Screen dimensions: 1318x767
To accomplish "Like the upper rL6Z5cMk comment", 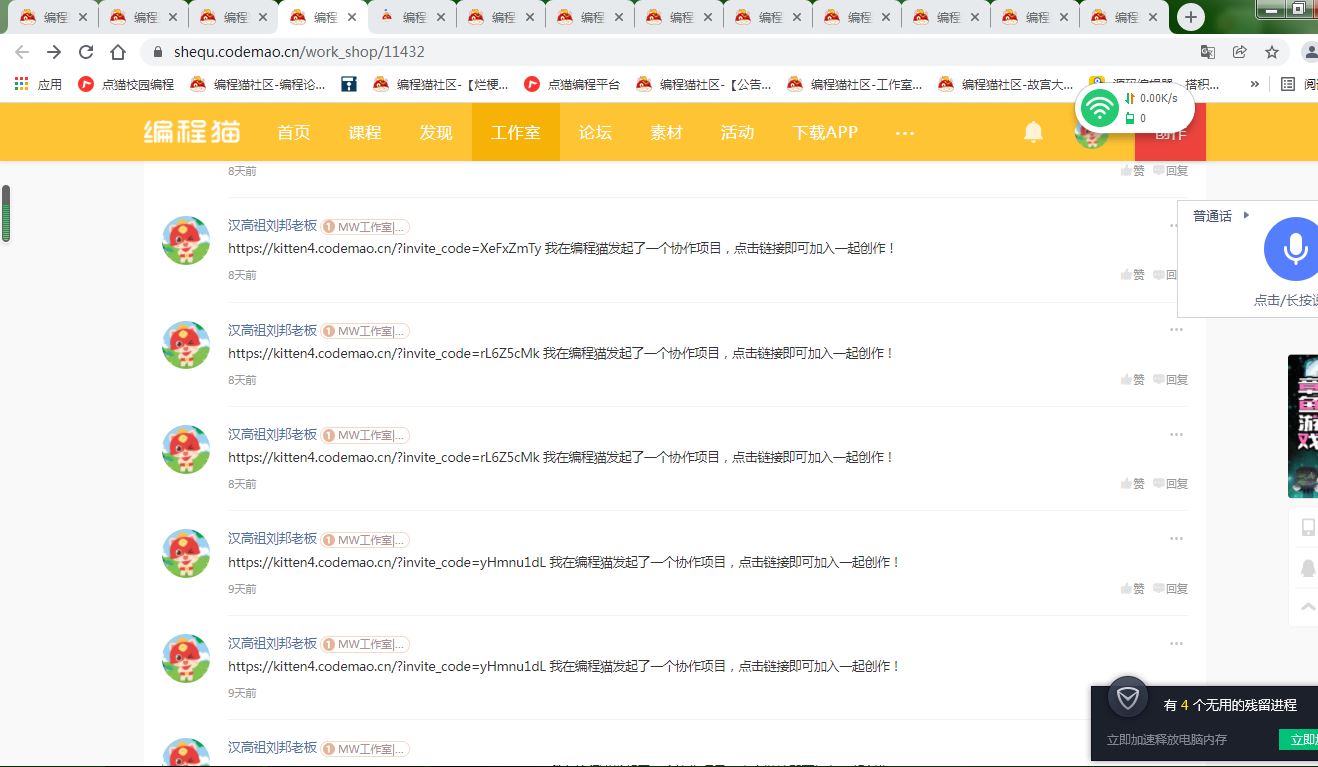I will tap(1133, 380).
